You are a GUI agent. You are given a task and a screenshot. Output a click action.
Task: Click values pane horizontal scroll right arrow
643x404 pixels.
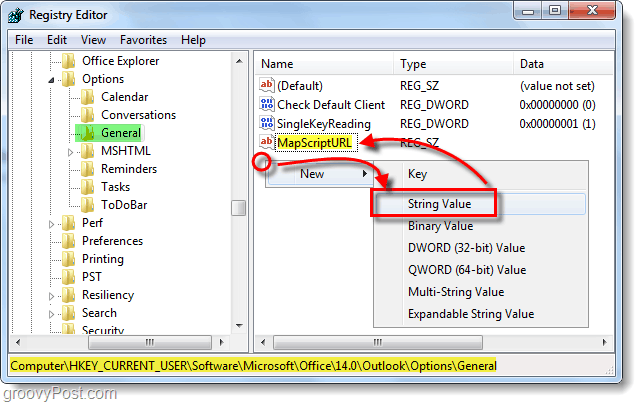tap(604, 342)
